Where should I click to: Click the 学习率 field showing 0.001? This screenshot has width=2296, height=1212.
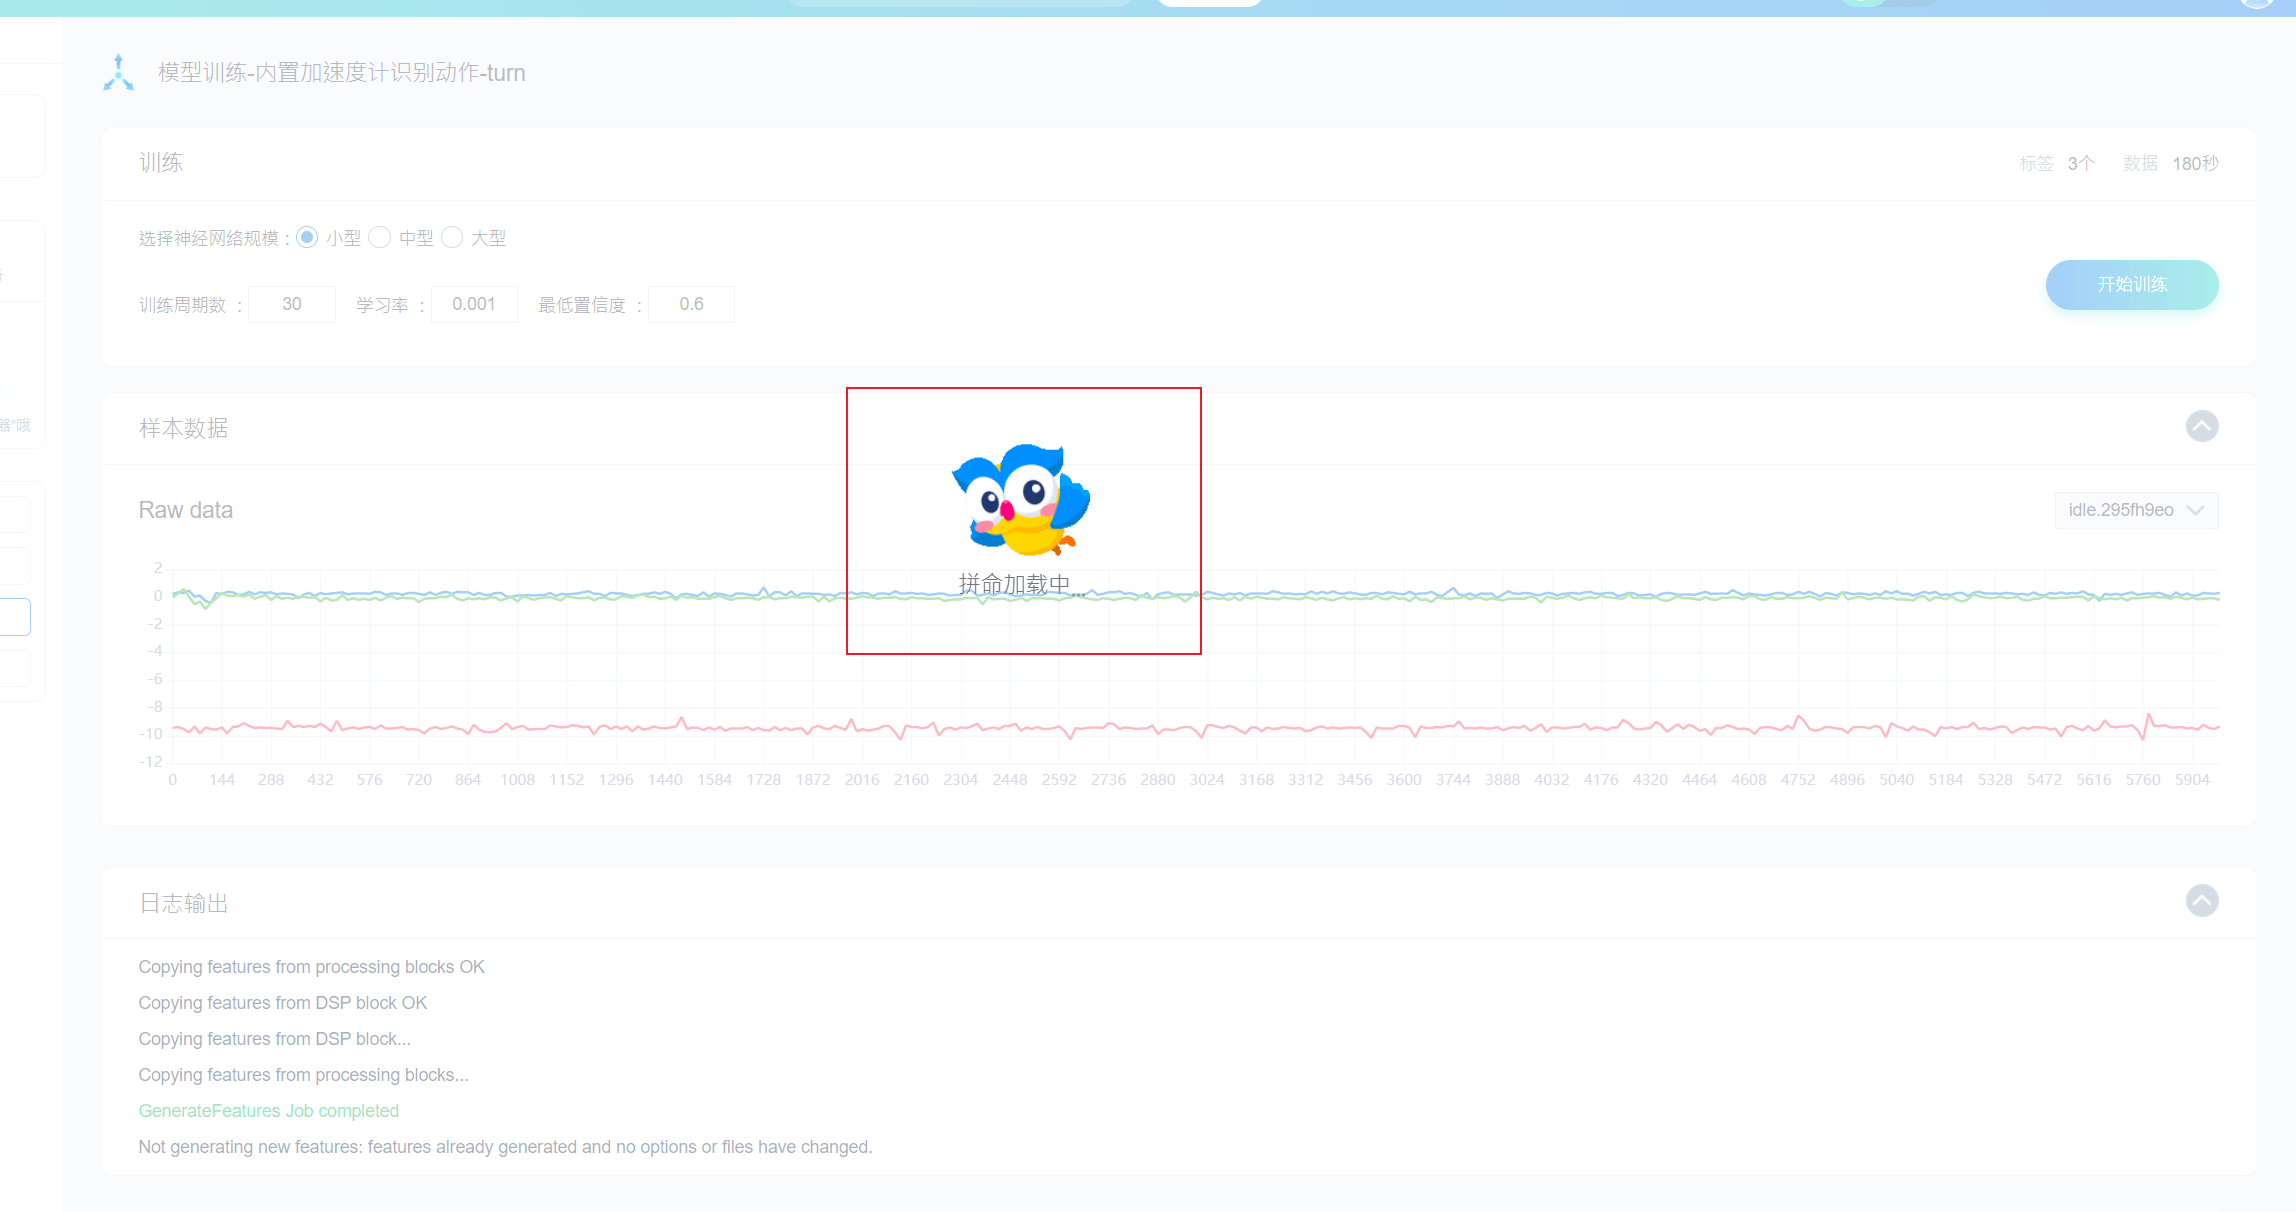[x=474, y=304]
